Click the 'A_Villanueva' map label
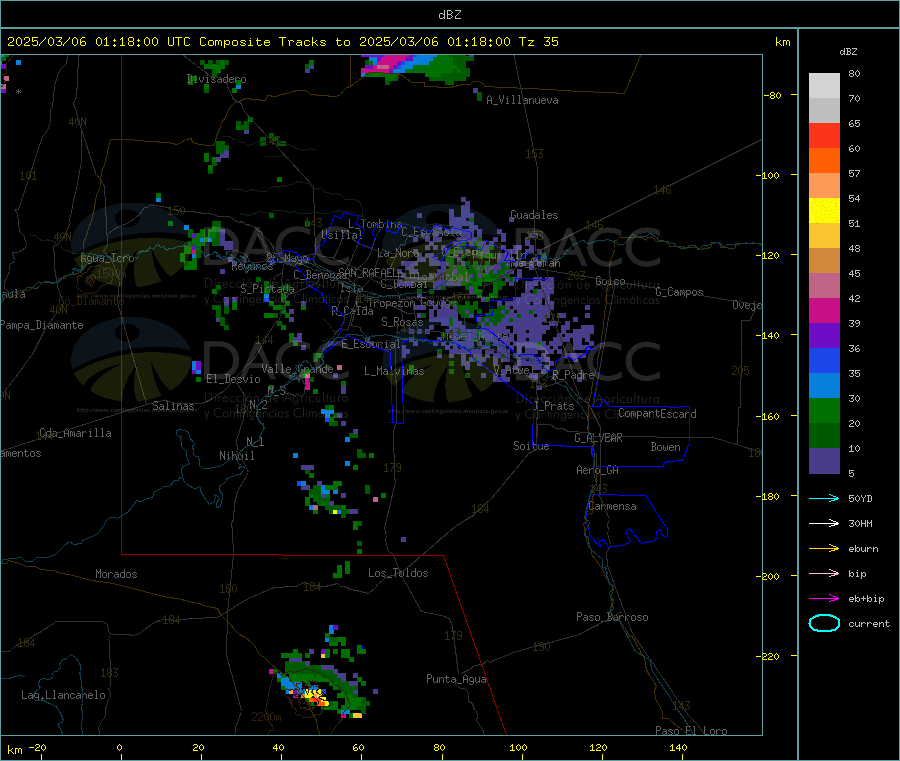Image resolution: width=900 pixels, height=761 pixels. pos(522,100)
